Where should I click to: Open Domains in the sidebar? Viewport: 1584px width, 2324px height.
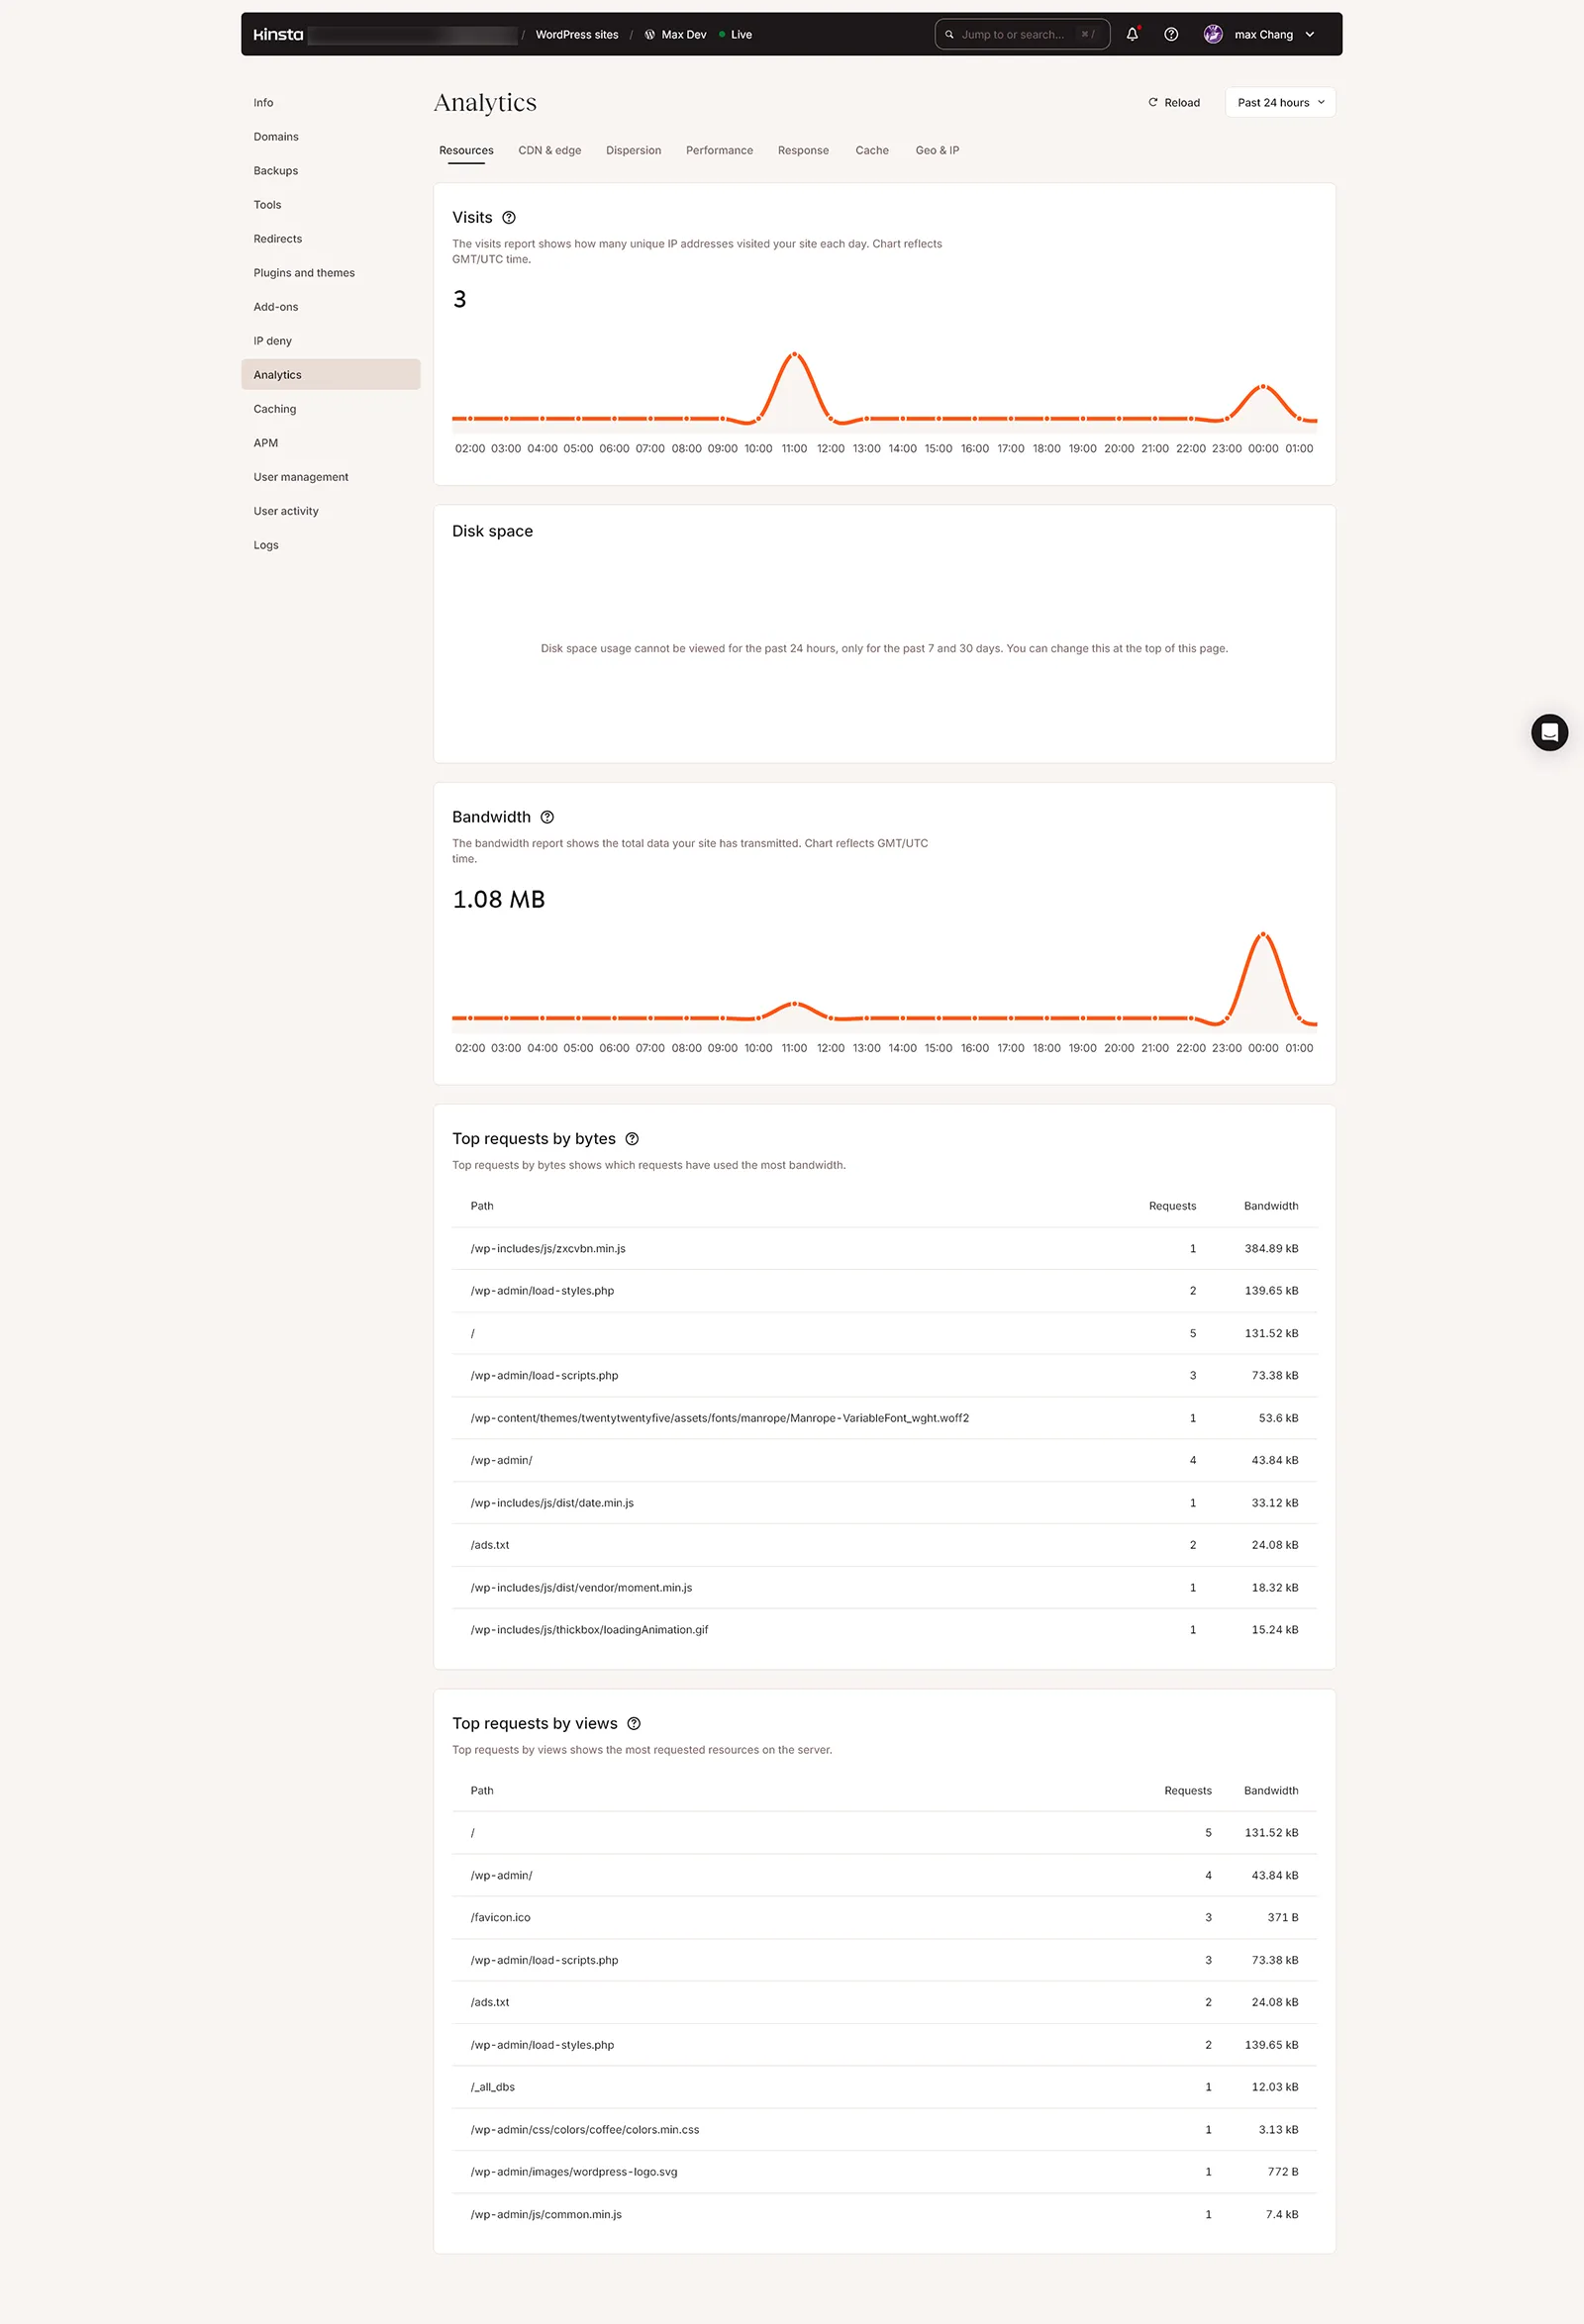click(x=331, y=136)
